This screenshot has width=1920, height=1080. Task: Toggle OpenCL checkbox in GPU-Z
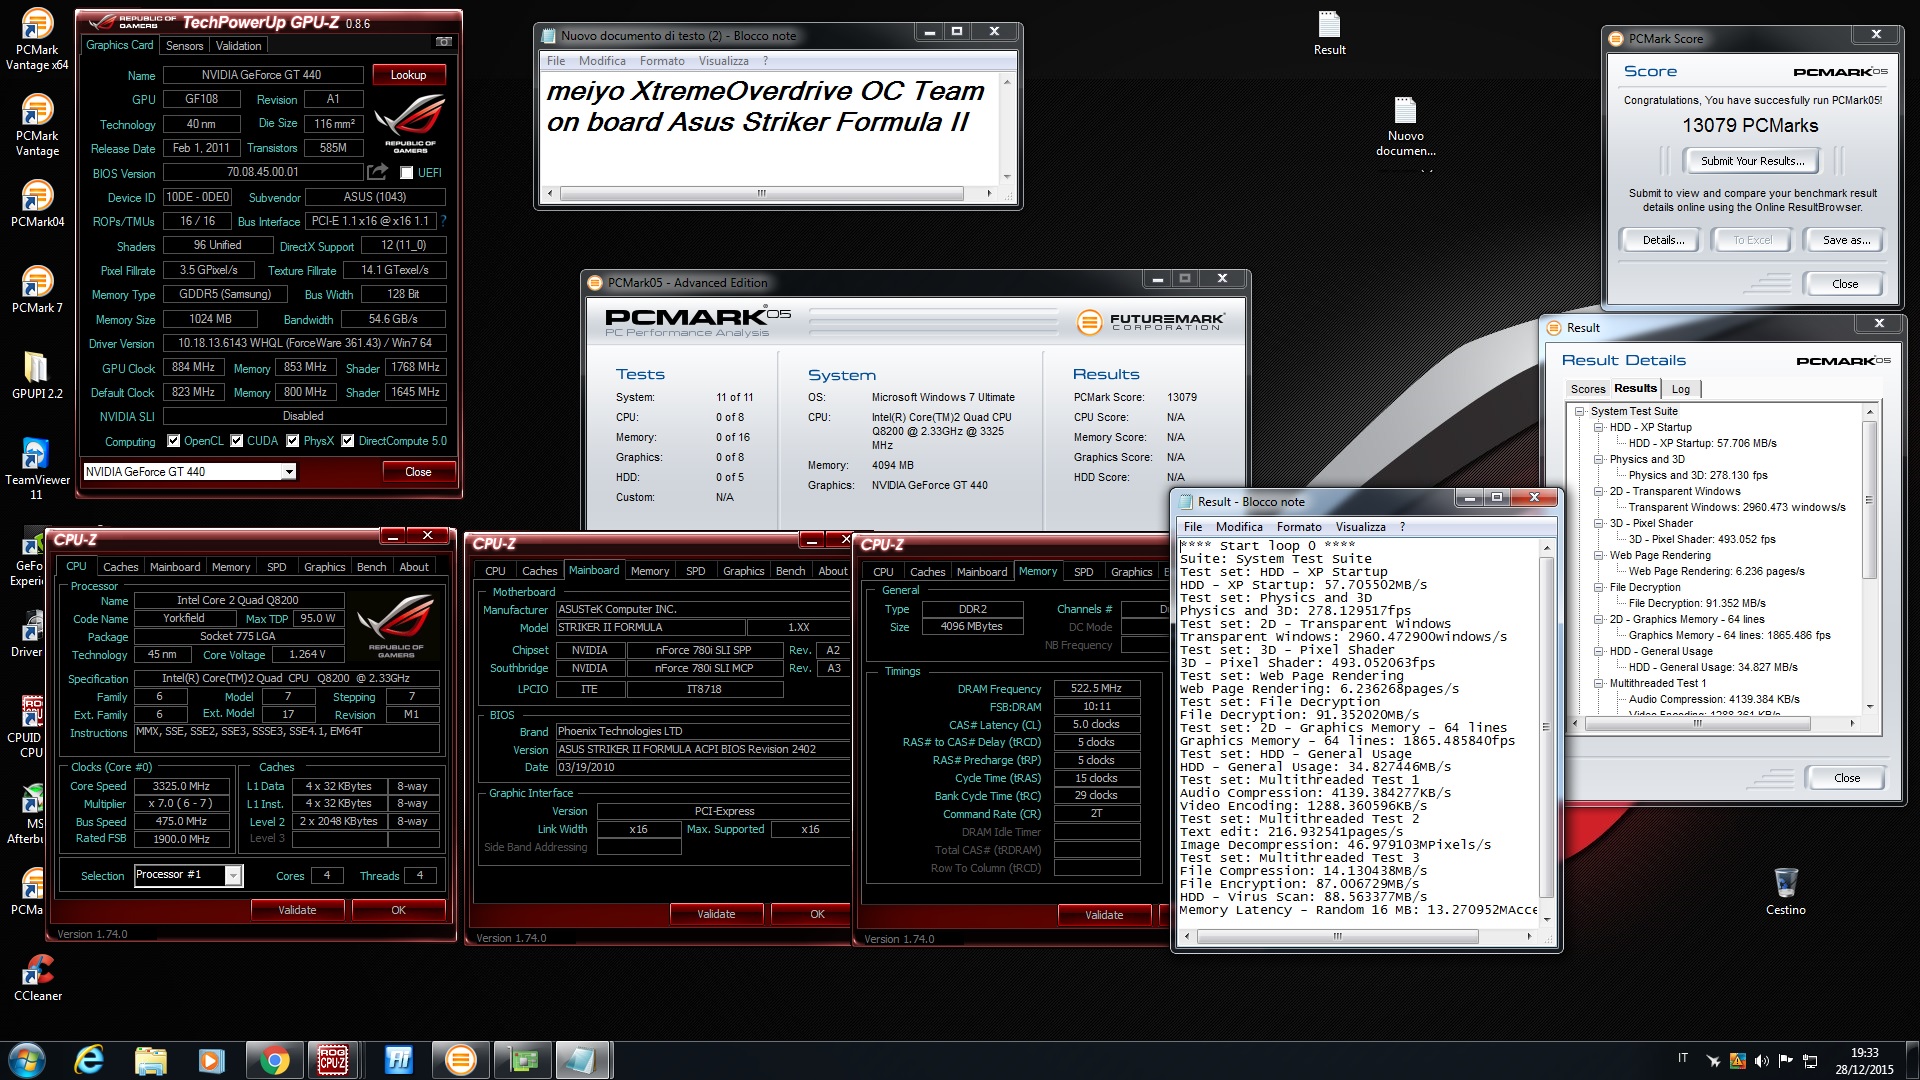174,441
